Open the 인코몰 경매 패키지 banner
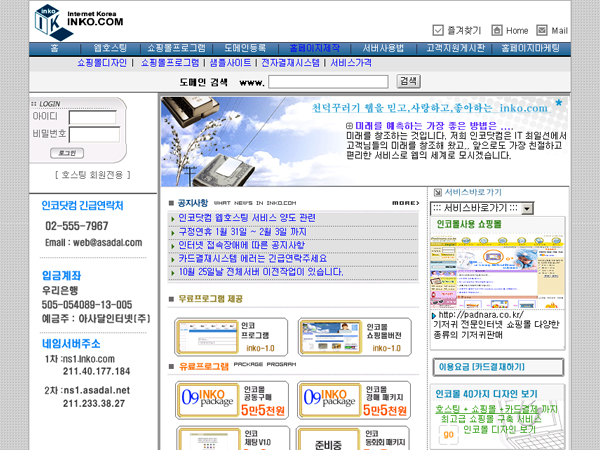This screenshot has height=450, width=600. pos(354,400)
